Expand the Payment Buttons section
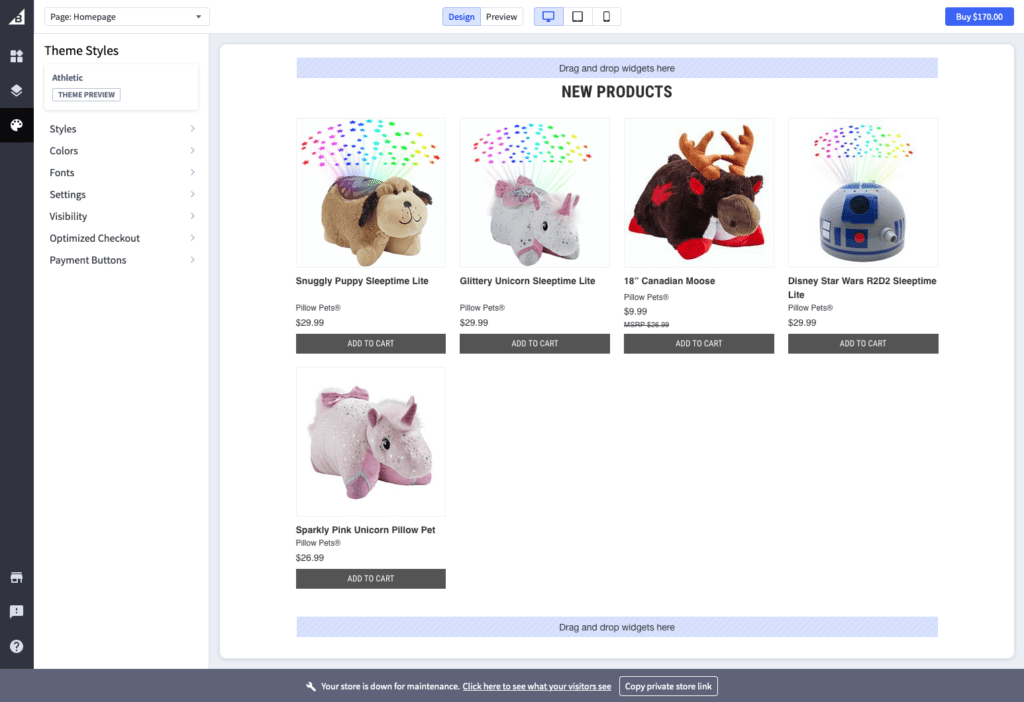The image size is (1024, 702). [x=121, y=260]
